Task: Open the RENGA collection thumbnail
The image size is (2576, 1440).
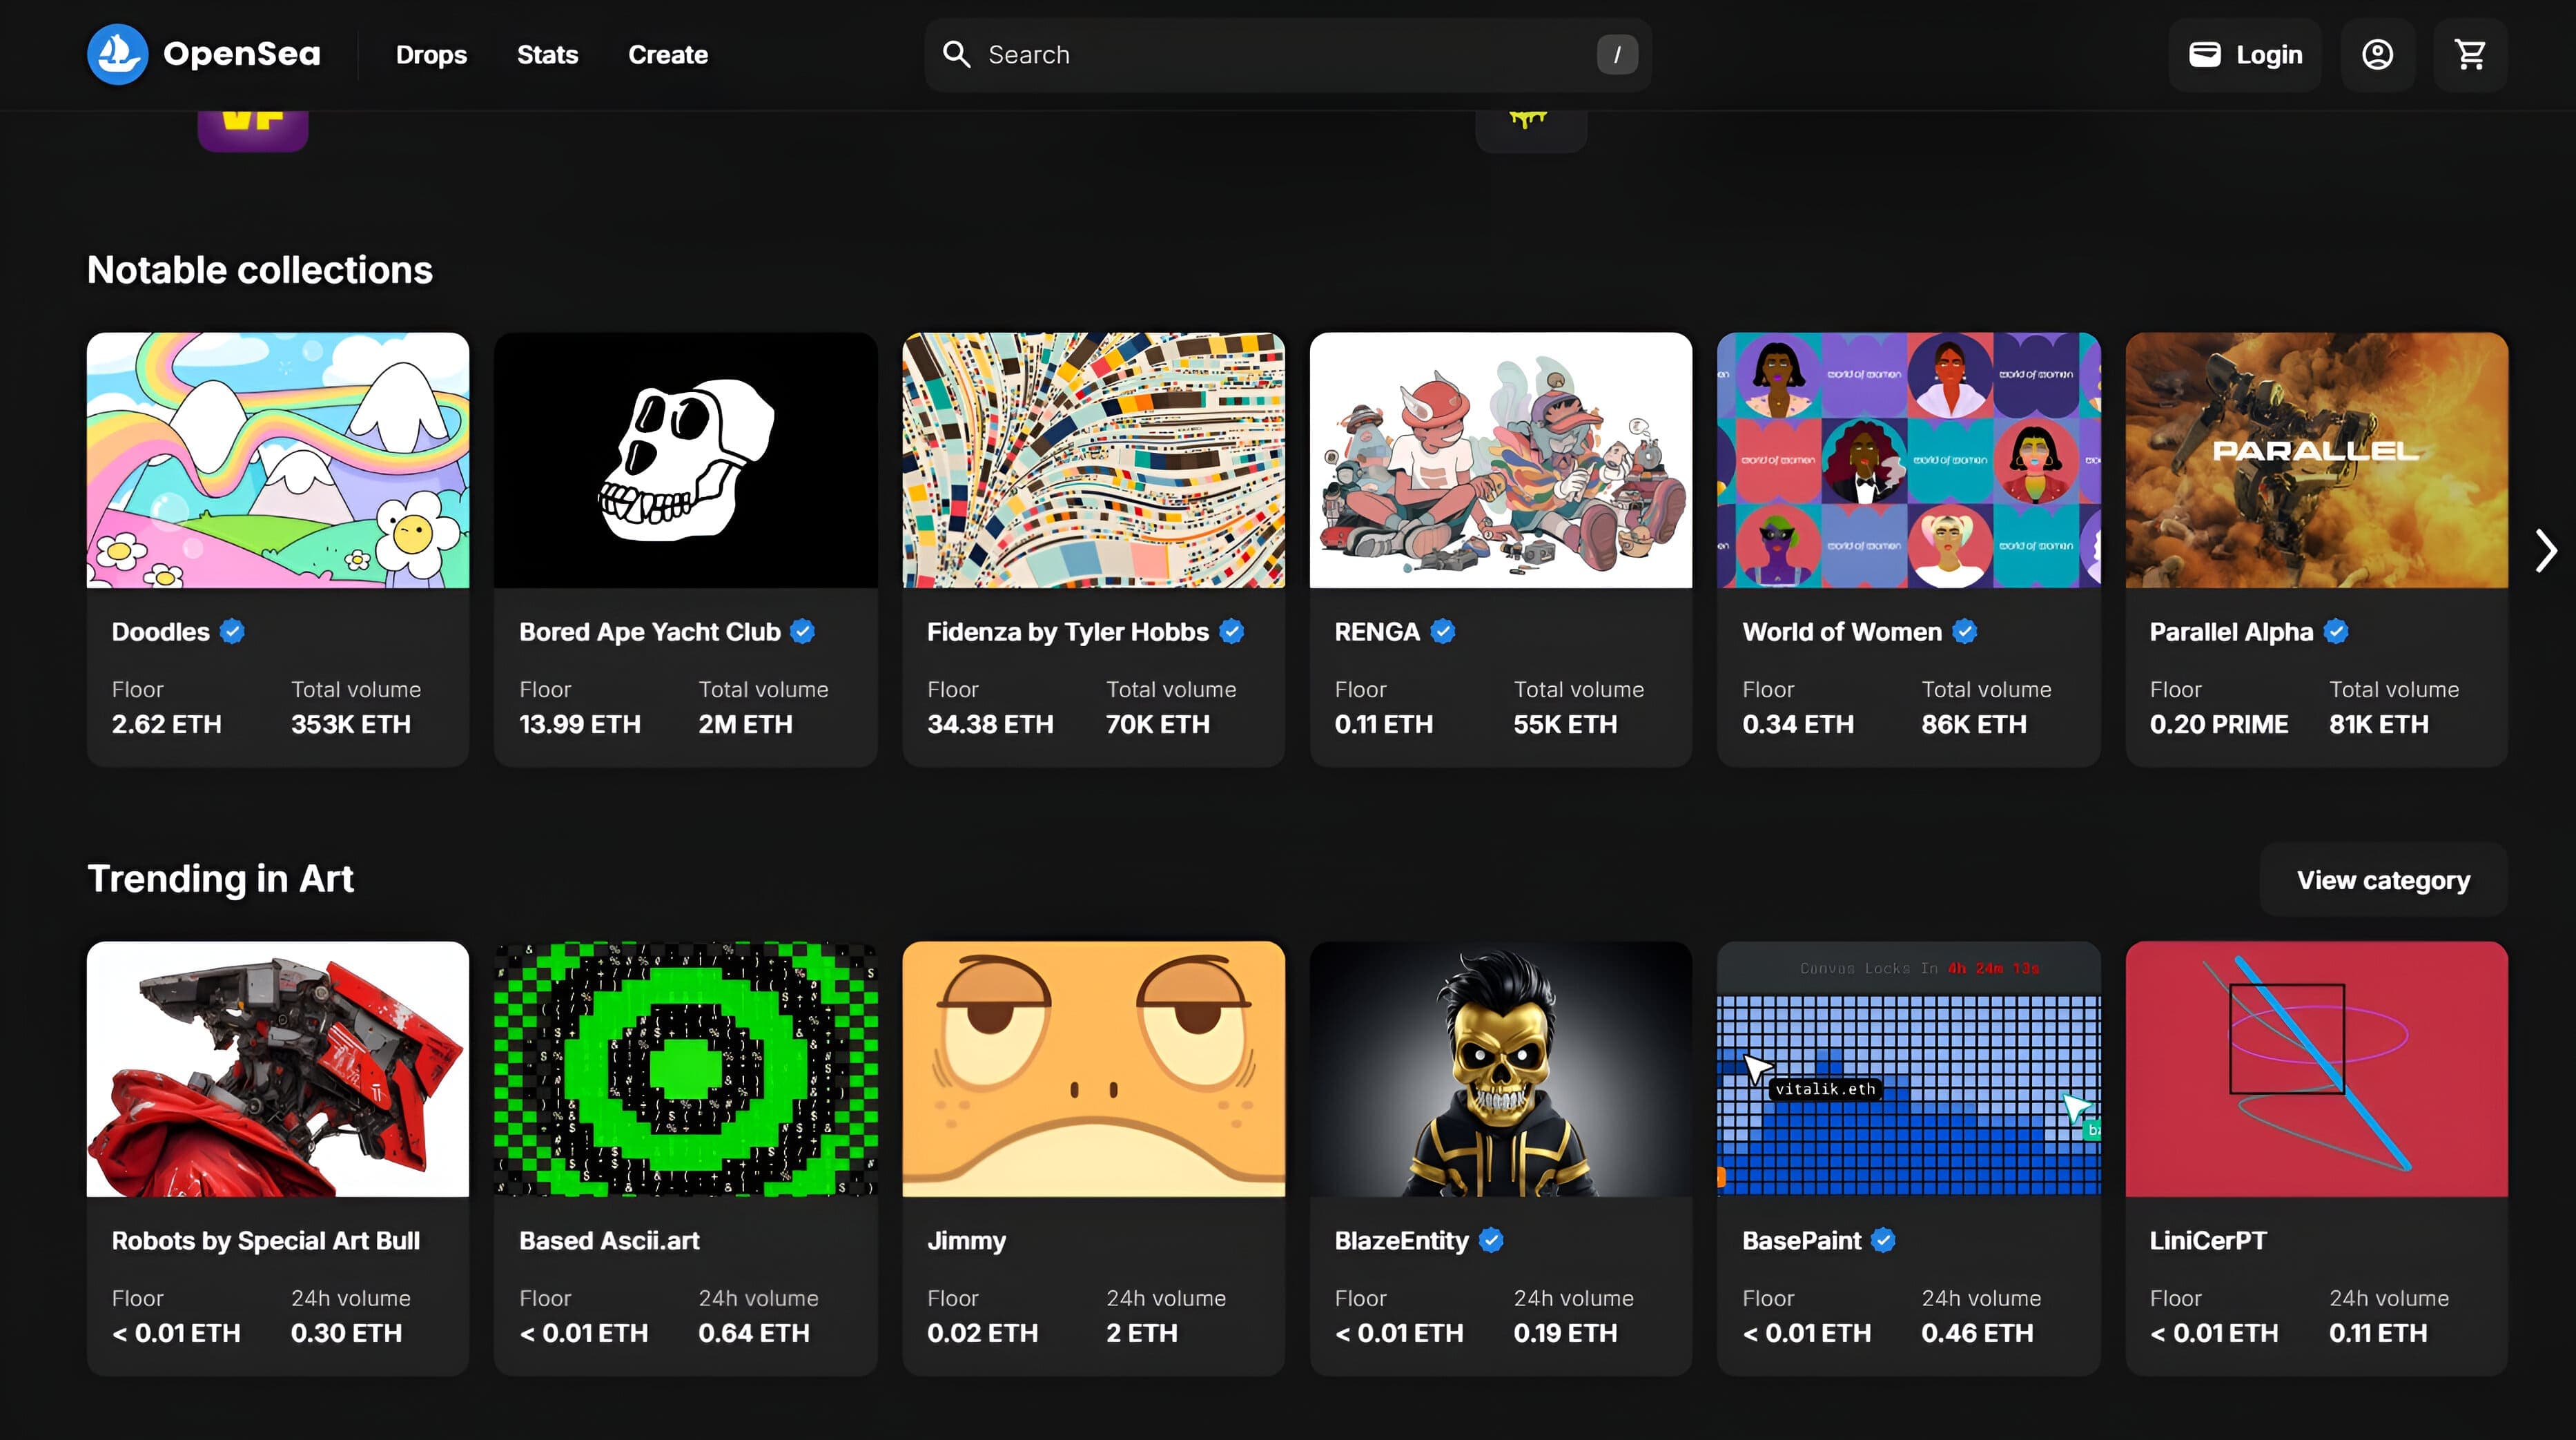Action: [x=1500, y=460]
